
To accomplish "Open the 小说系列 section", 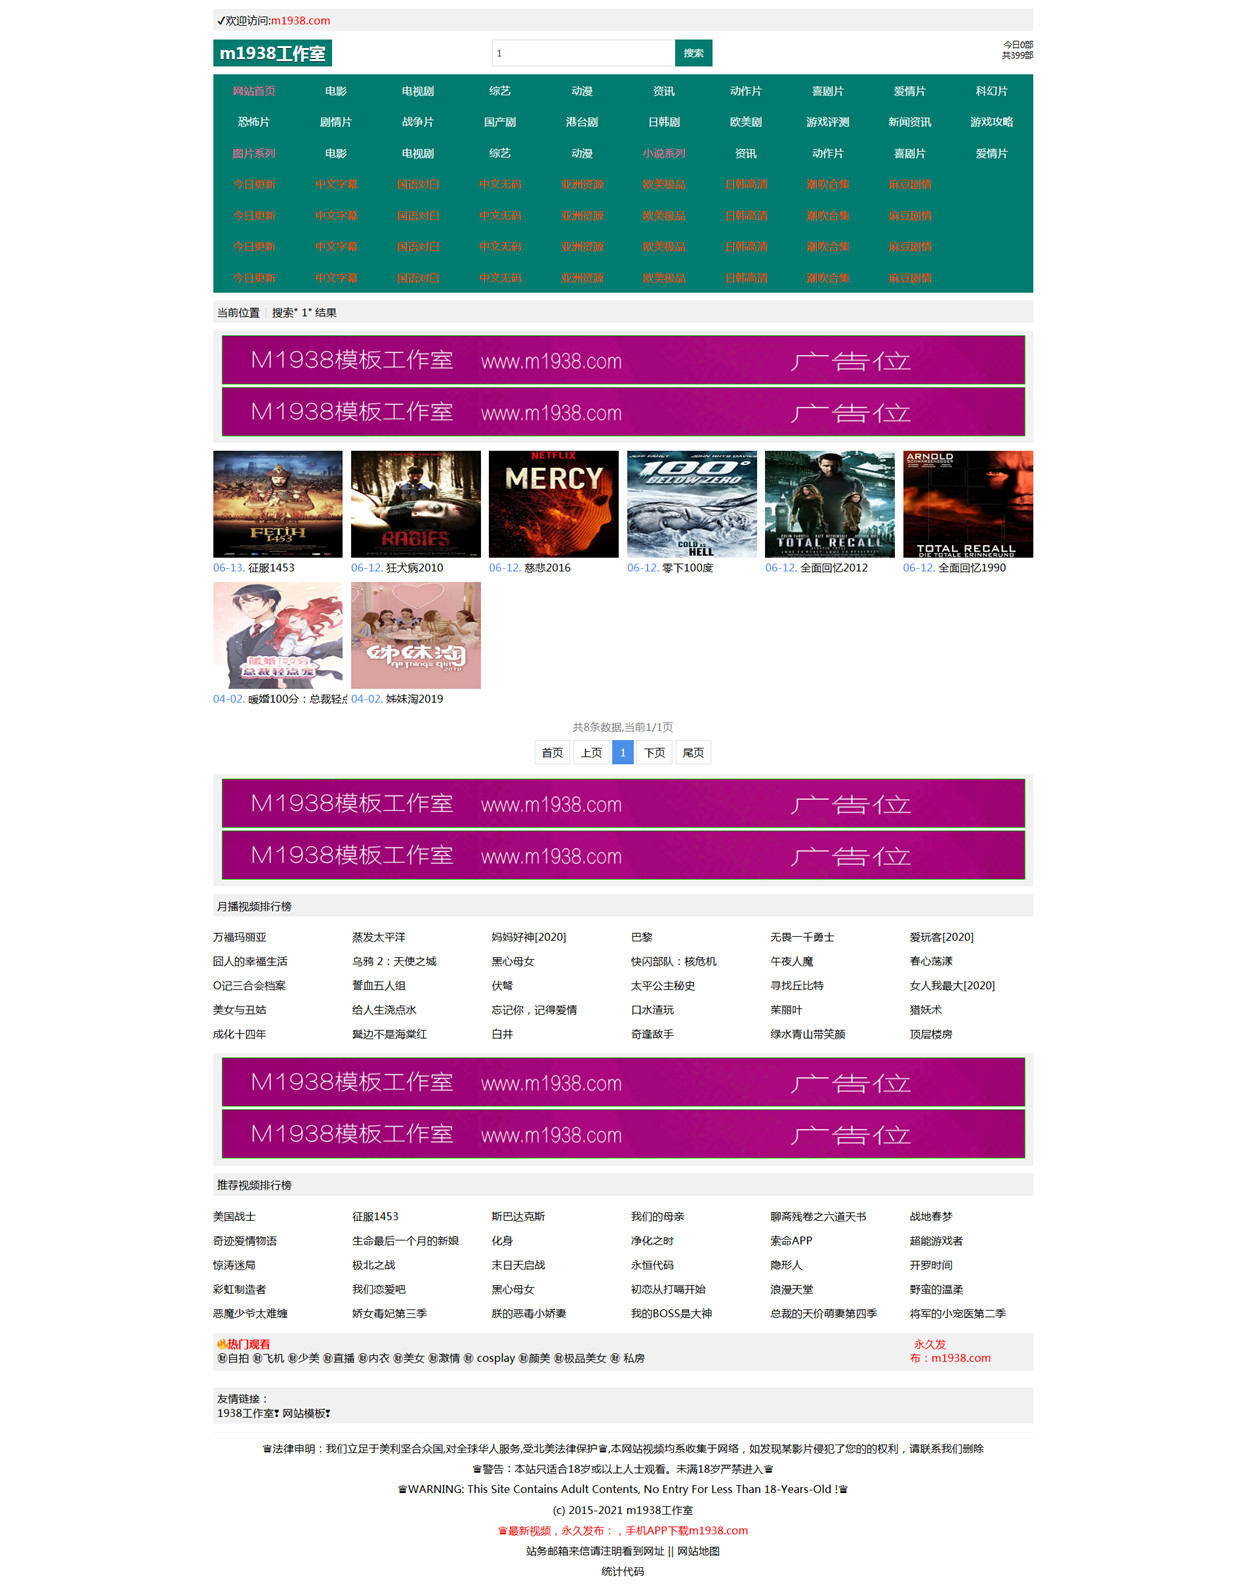I will pyautogui.click(x=664, y=153).
